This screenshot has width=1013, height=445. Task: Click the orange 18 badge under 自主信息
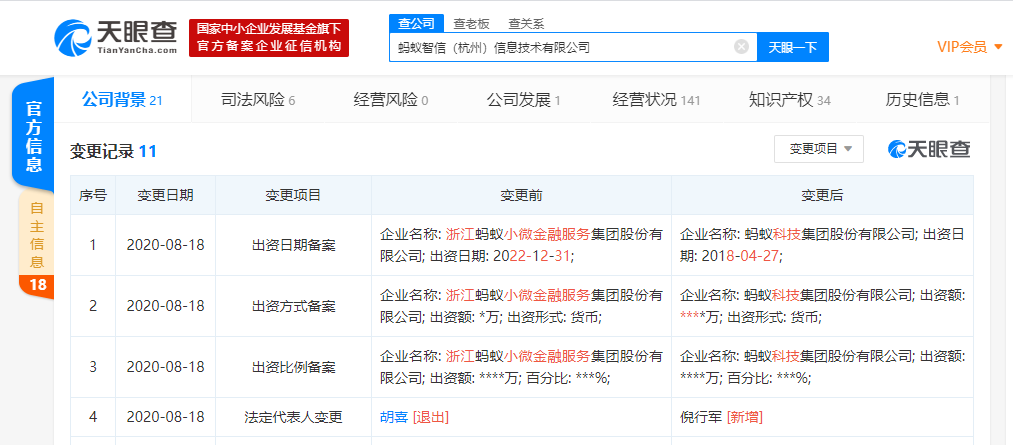pos(37,284)
